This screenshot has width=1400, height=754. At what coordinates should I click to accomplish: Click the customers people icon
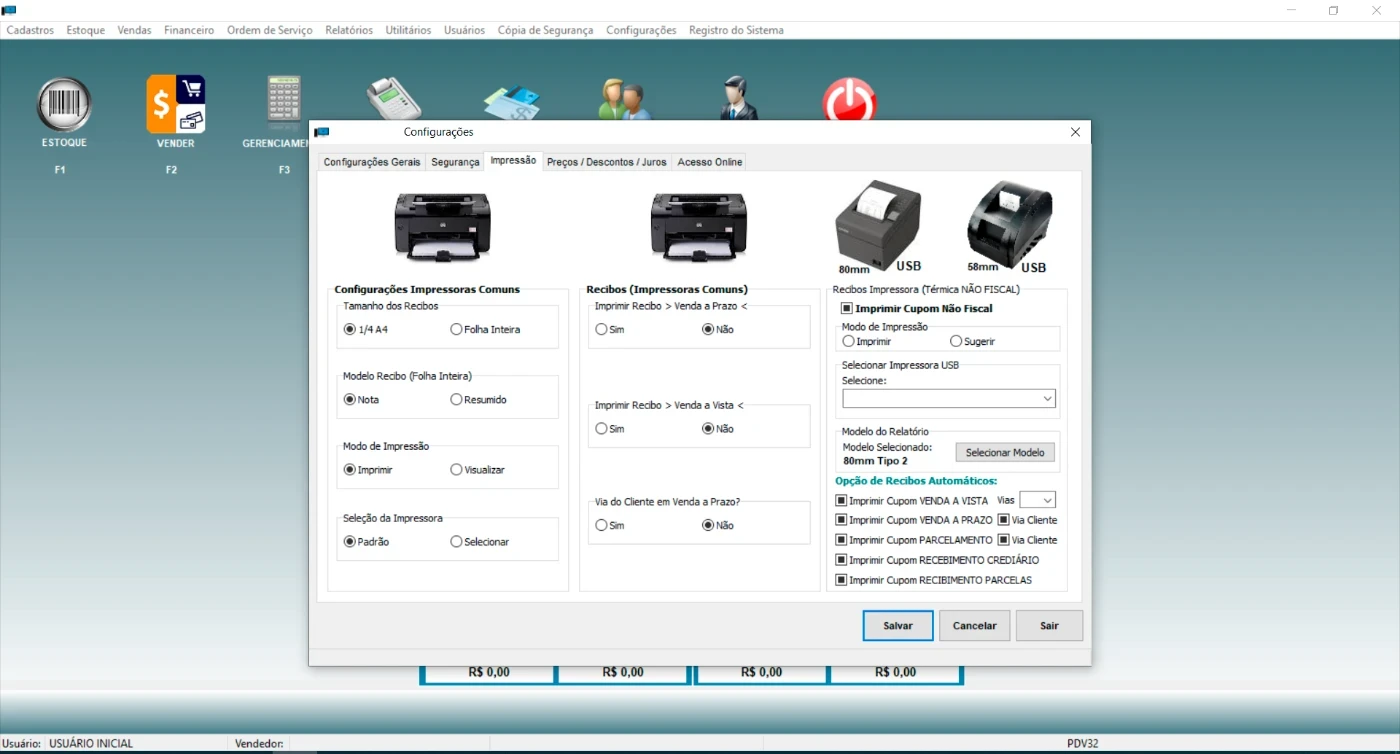(x=624, y=100)
